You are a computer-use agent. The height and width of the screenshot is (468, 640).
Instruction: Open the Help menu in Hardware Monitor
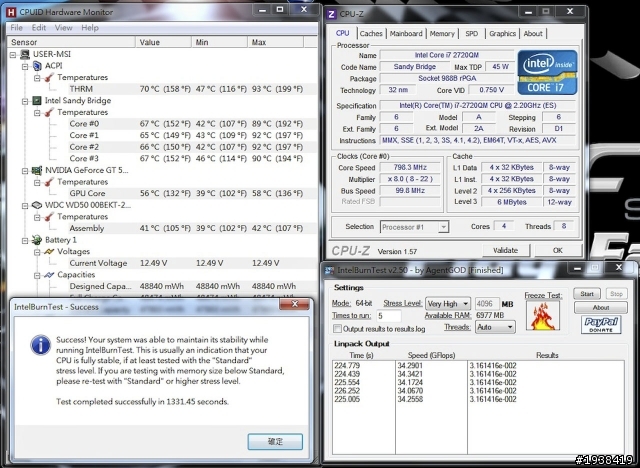click(90, 28)
